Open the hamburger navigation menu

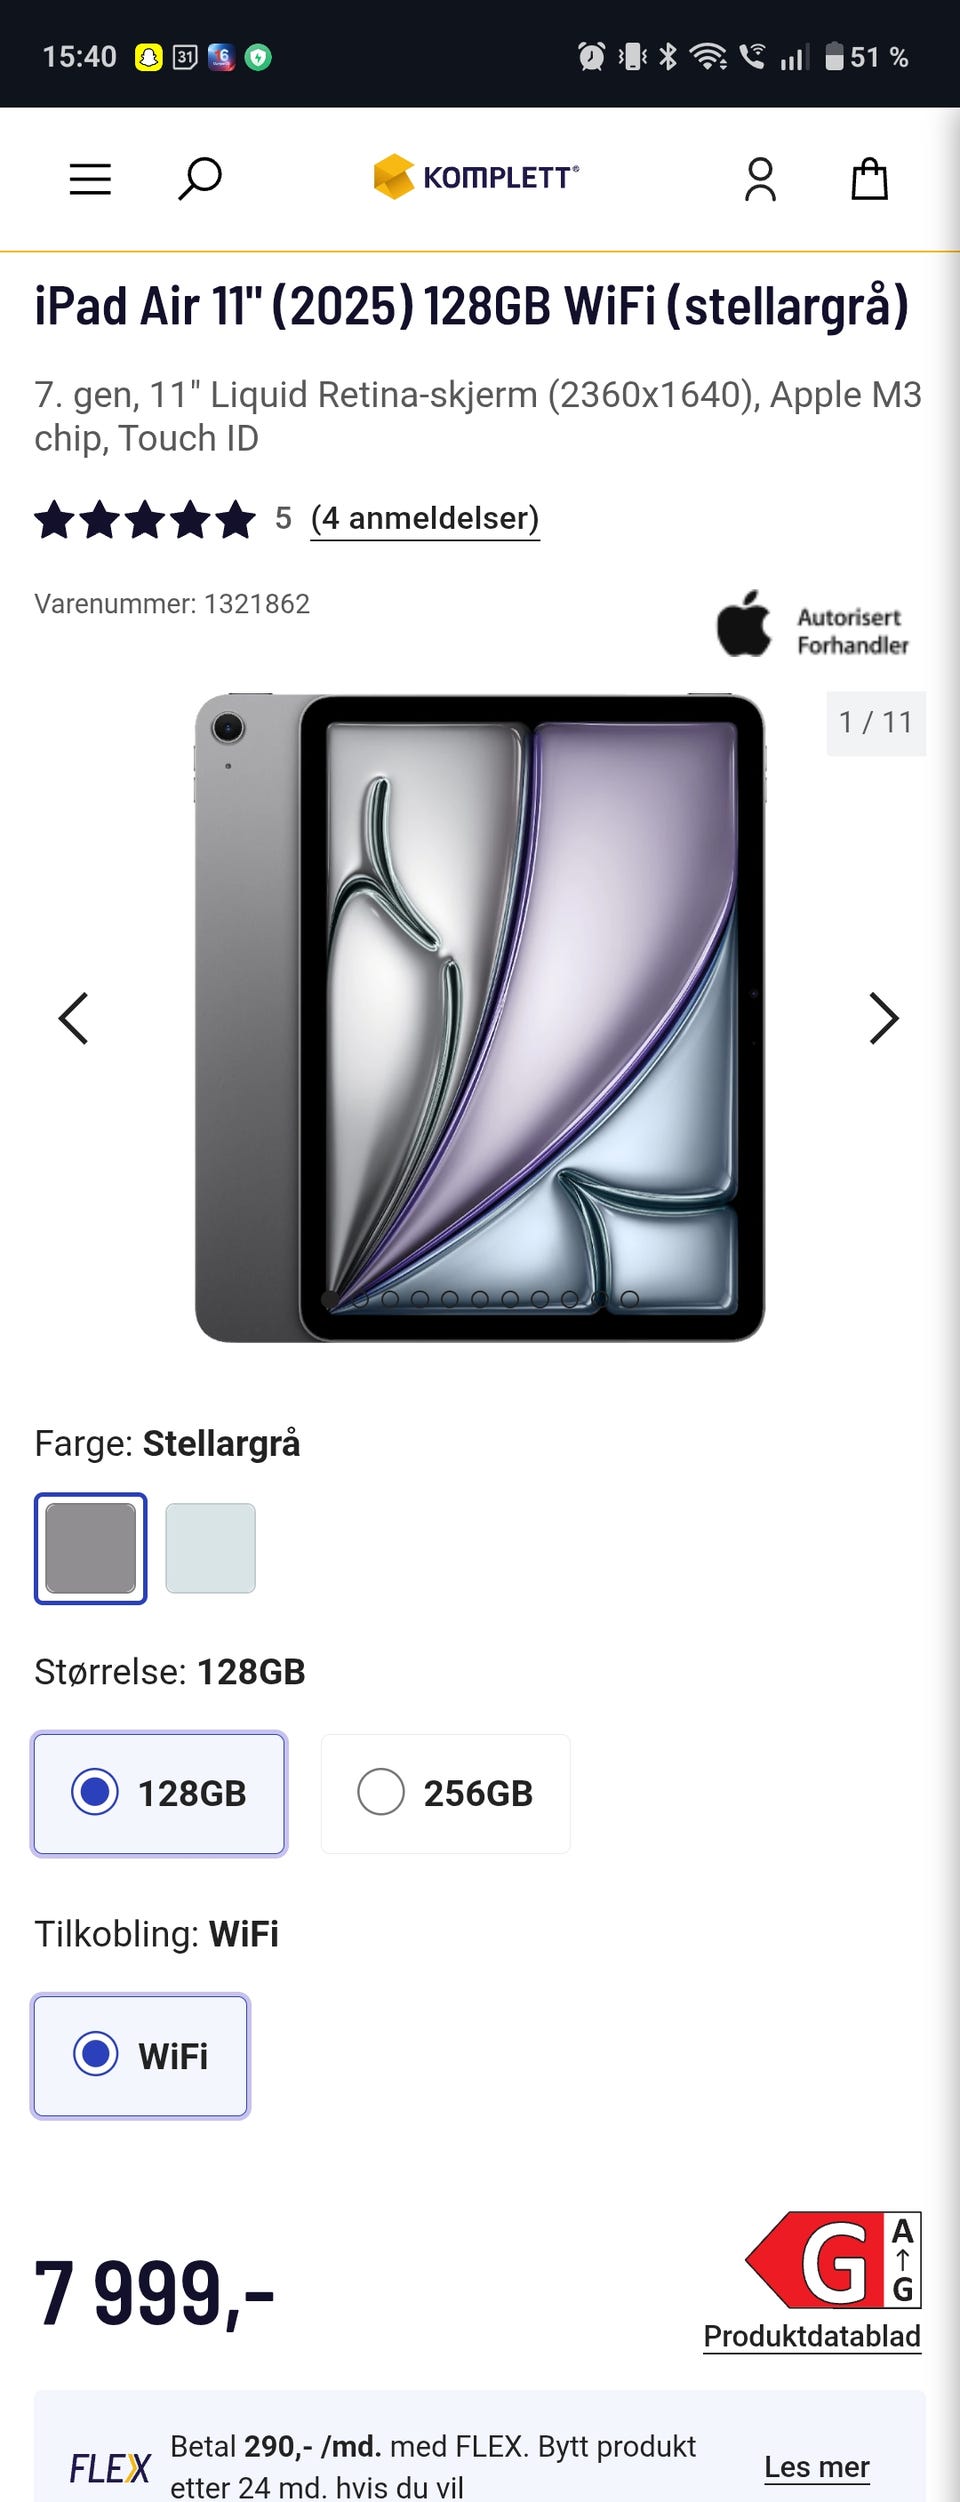pyautogui.click(x=90, y=179)
